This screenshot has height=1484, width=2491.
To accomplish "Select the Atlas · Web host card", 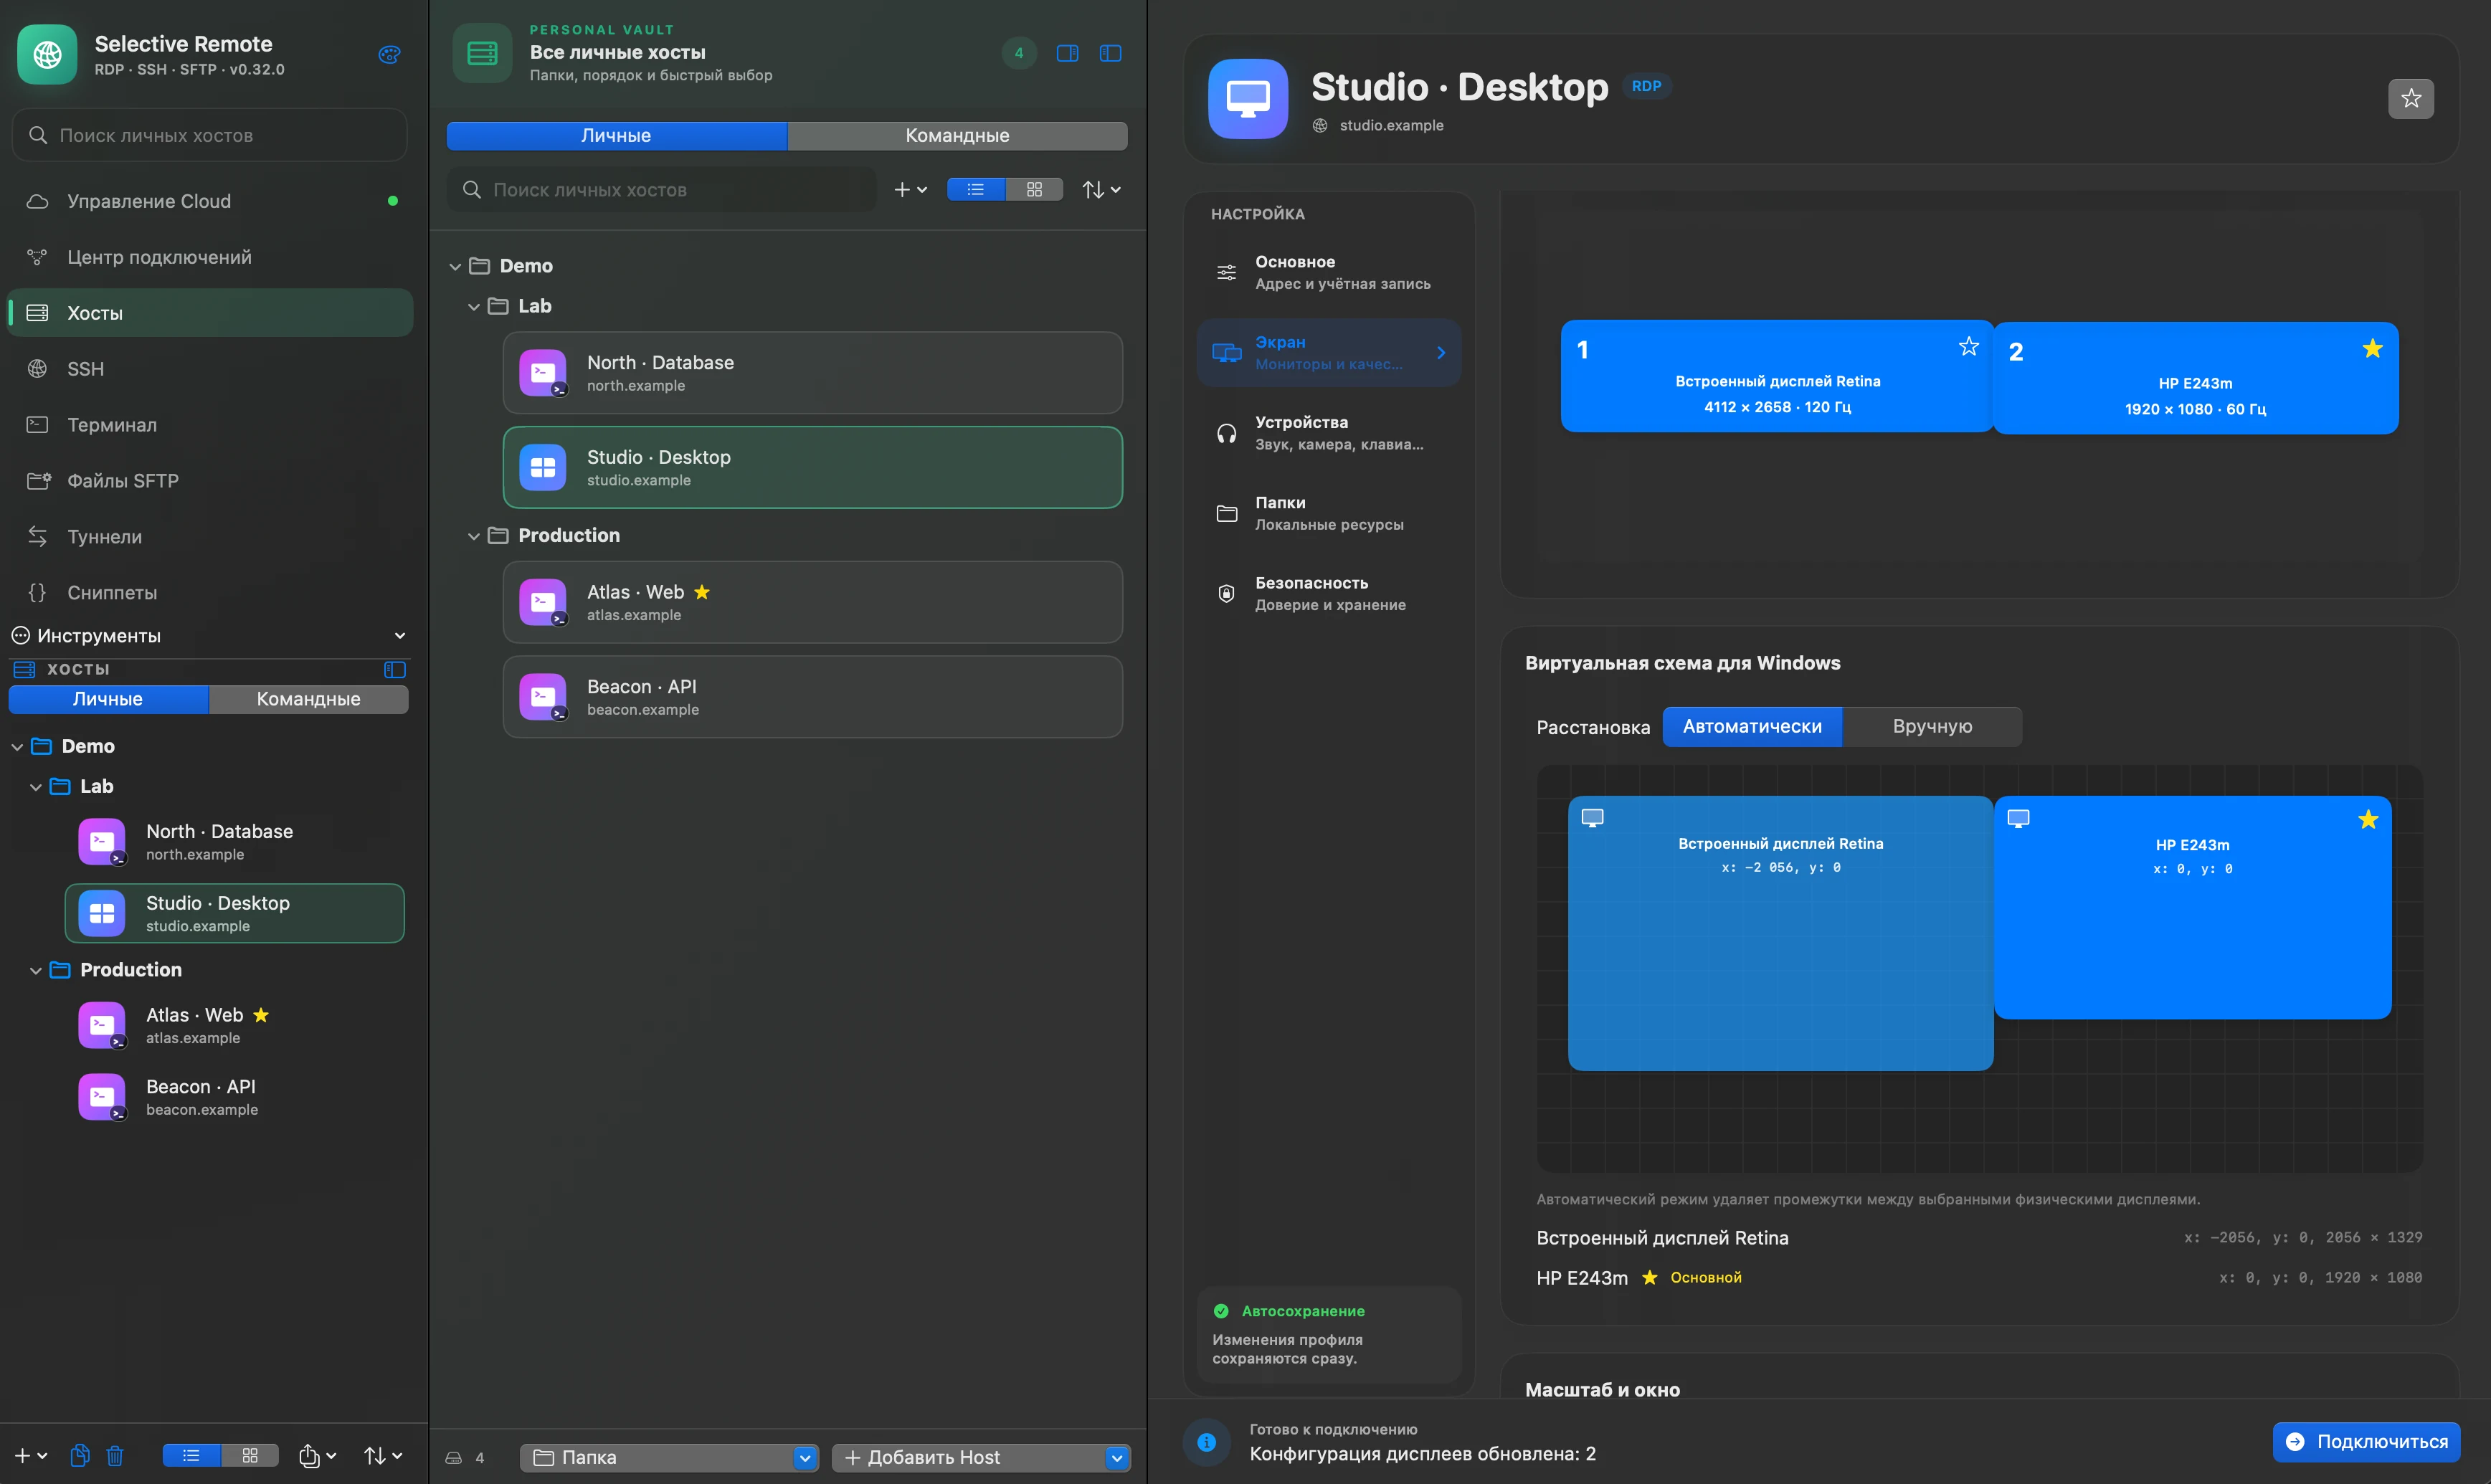I will coord(812,602).
